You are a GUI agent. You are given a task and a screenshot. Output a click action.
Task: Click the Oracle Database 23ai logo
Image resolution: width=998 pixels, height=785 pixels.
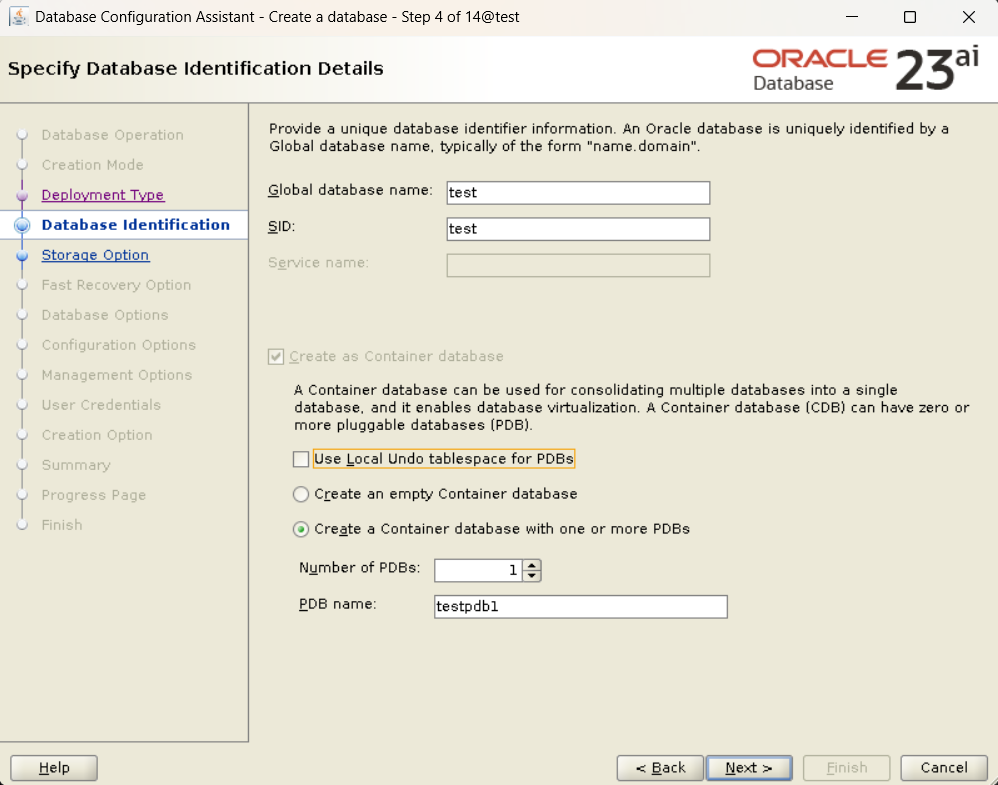(x=866, y=69)
